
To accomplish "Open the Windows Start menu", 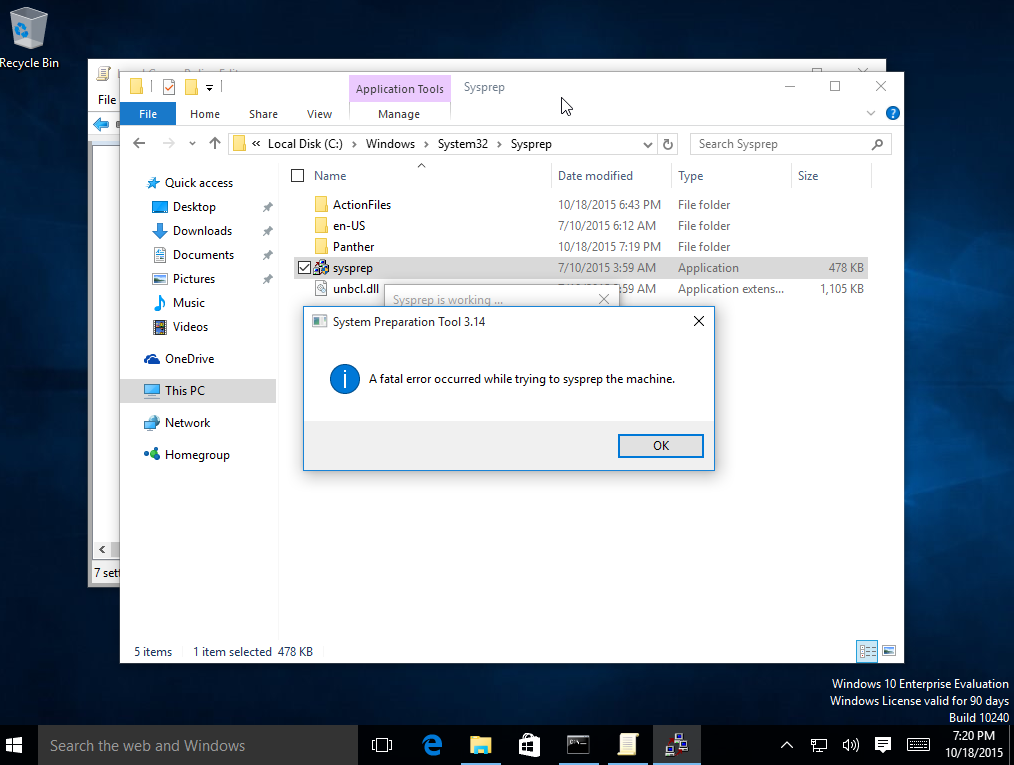I will [14, 745].
